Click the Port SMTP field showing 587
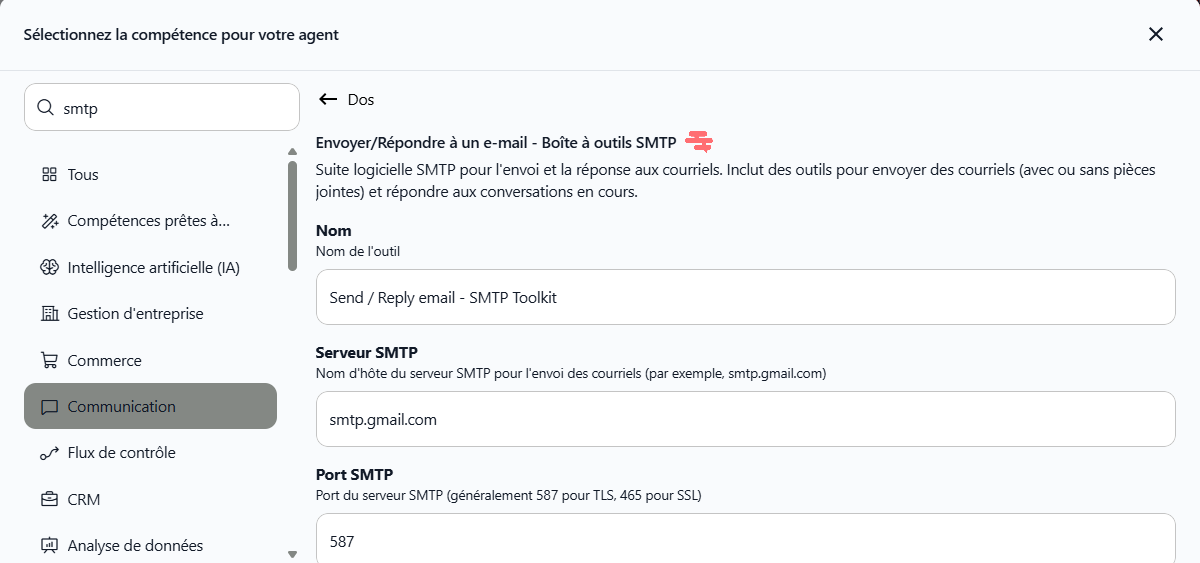 [745, 538]
